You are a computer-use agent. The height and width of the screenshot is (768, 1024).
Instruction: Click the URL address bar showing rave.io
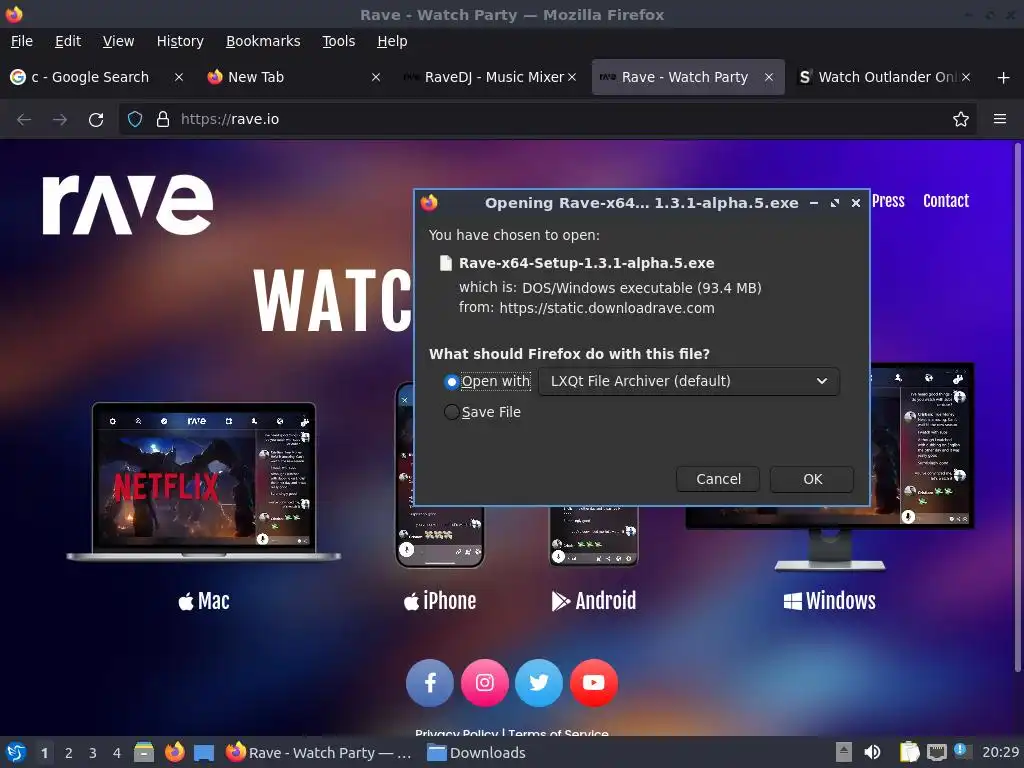[x=549, y=119]
